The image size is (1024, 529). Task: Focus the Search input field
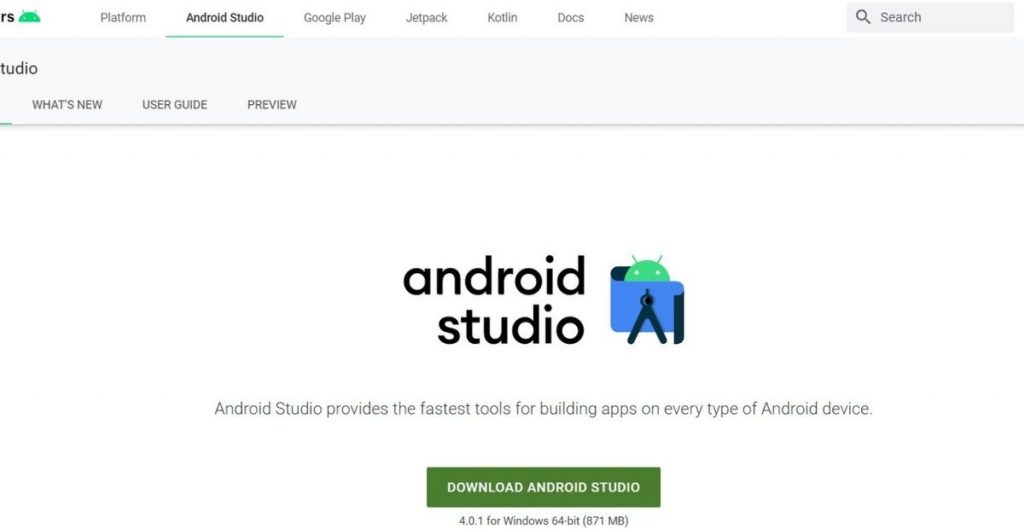click(x=930, y=17)
